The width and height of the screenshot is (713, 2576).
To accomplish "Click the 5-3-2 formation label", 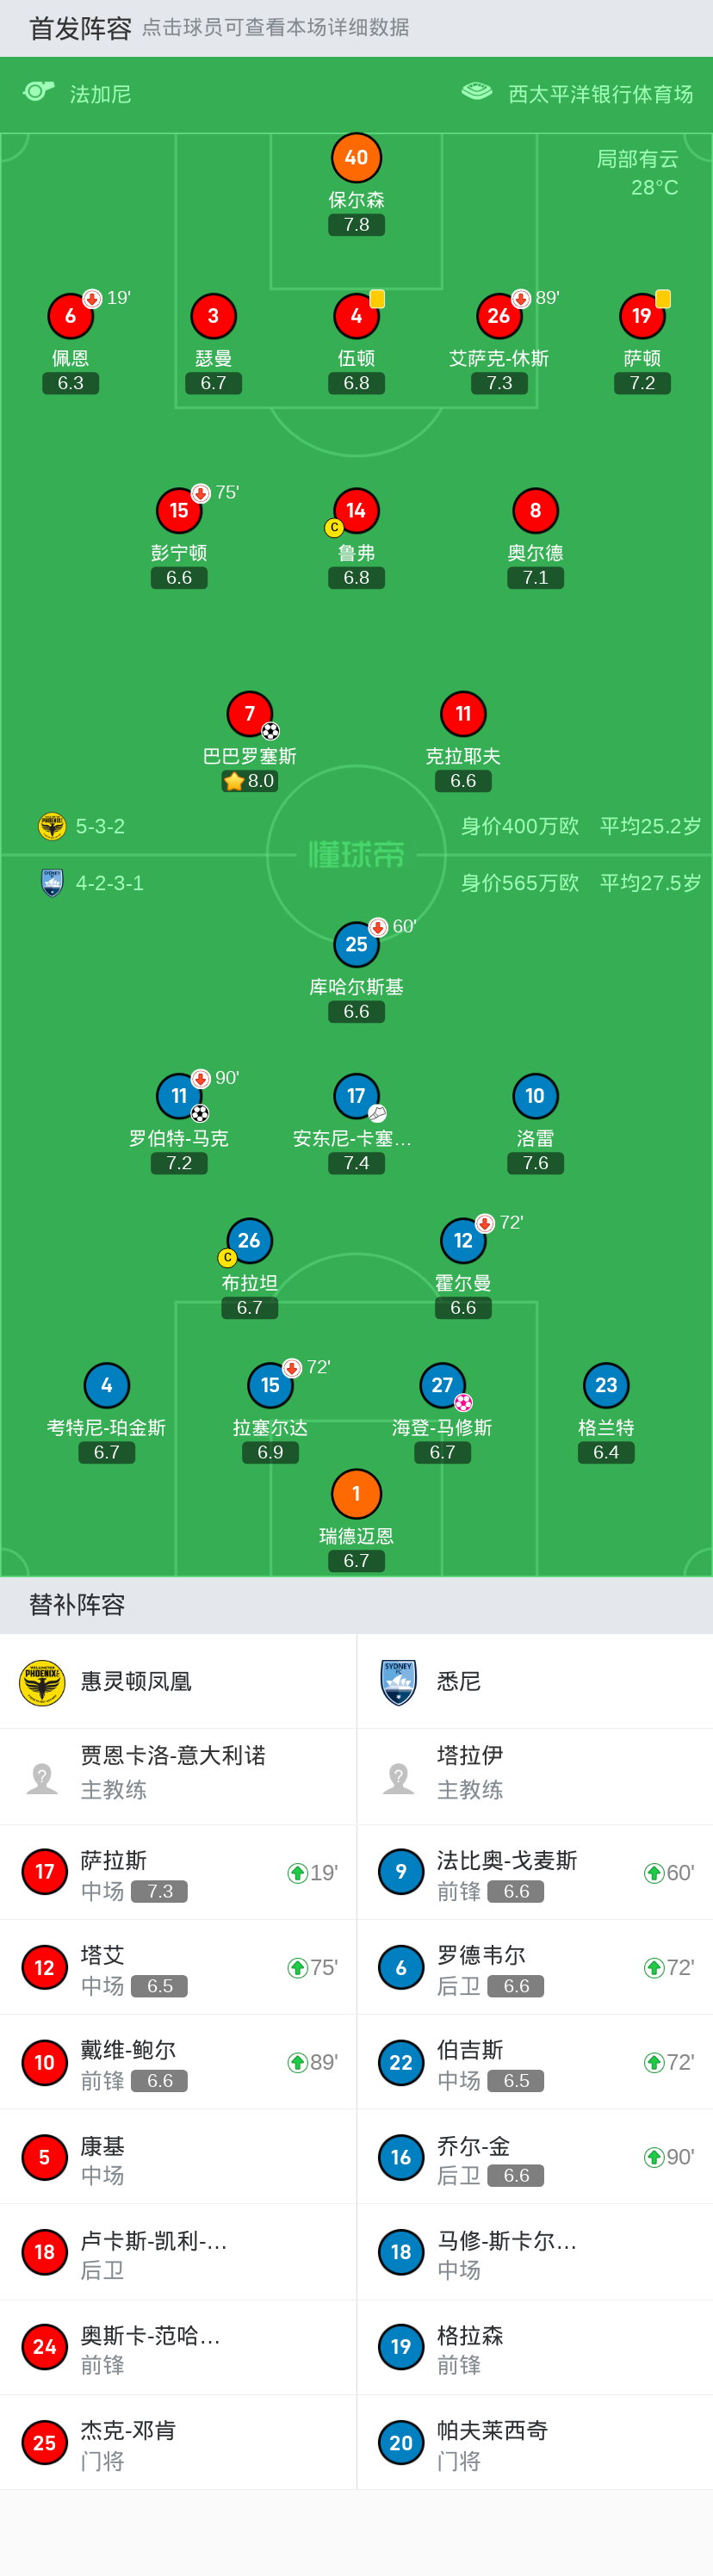I will pos(100,826).
